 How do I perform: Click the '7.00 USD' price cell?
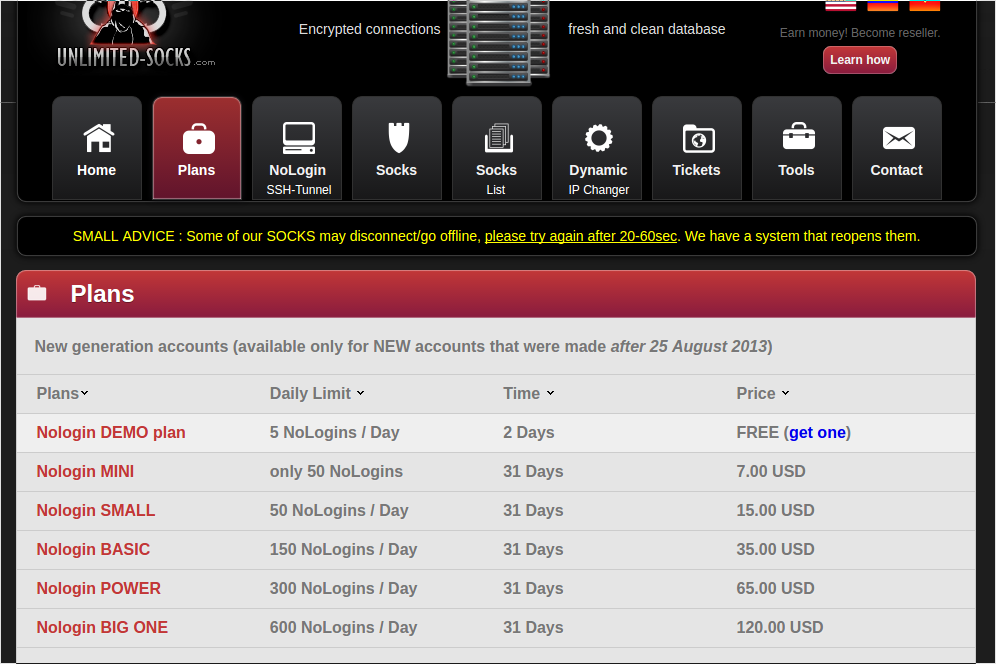(771, 471)
